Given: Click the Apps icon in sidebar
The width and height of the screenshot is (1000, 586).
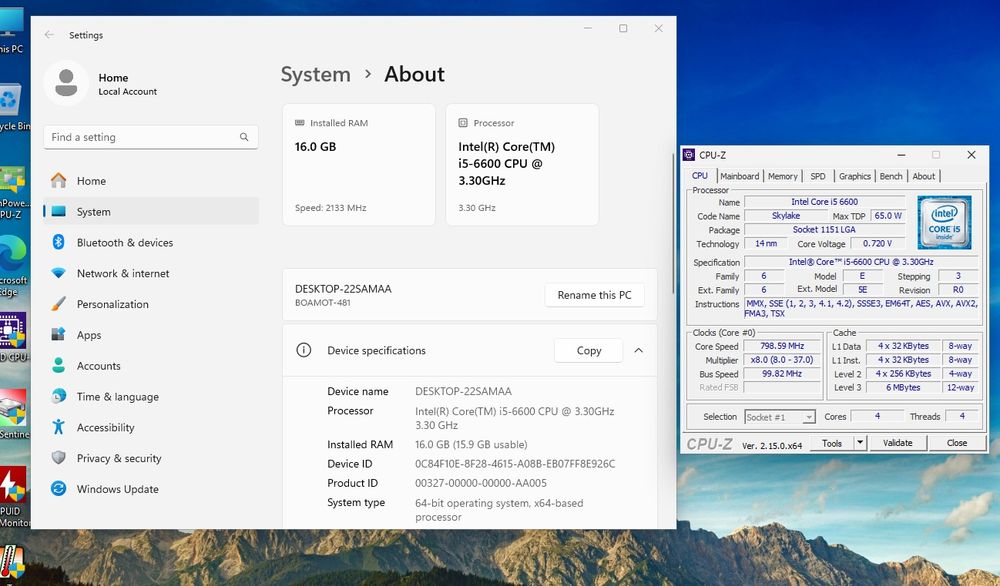Looking at the screenshot, I should [x=59, y=334].
